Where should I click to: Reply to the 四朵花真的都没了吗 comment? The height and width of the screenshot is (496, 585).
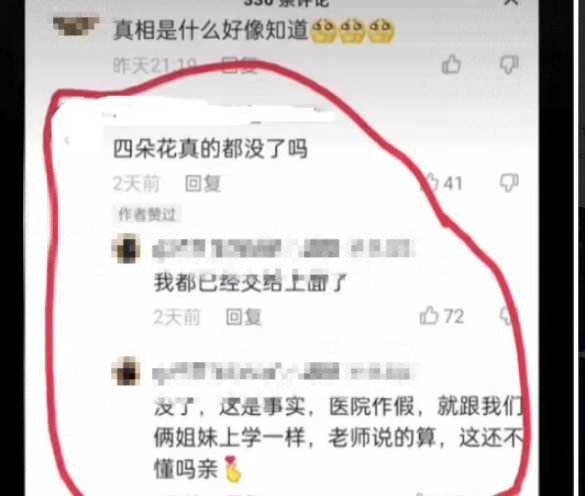[x=203, y=184]
